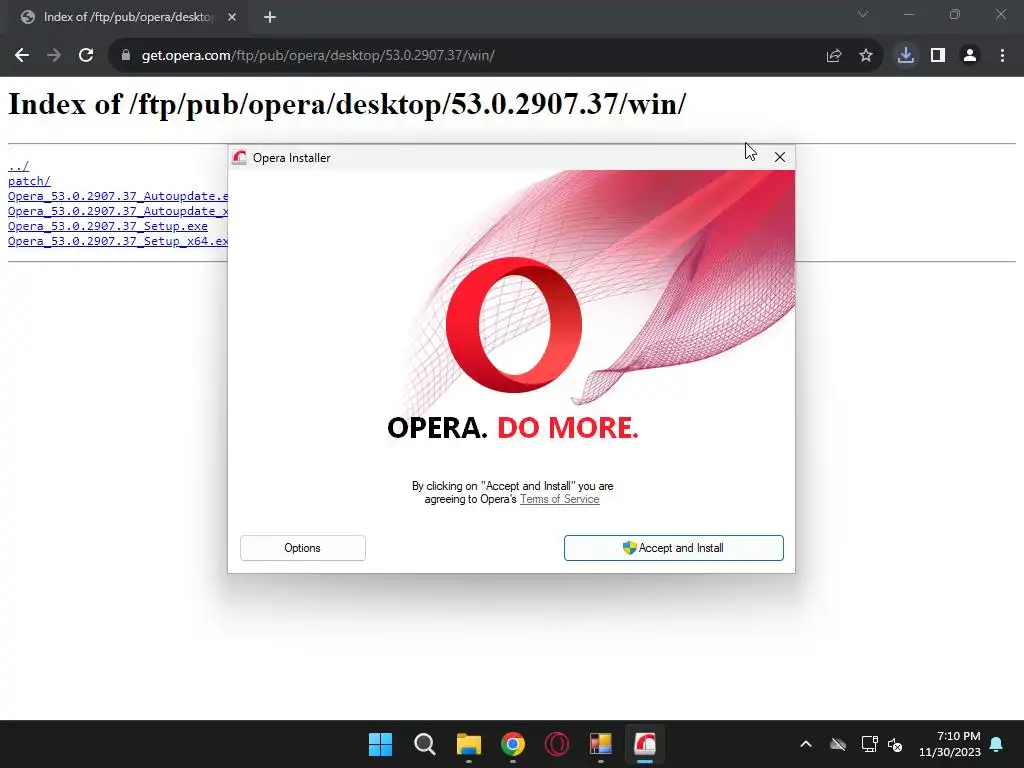Screen dimensions: 1024x768
Task: Click the Opera_53.0.2907.37_Autoupdate_x link (cut-off name)
Action: pyautogui.click(x=118, y=211)
